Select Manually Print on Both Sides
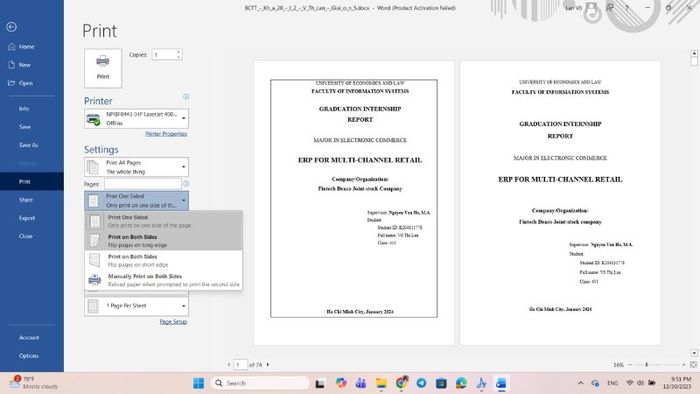The width and height of the screenshot is (700, 394). 163,280
